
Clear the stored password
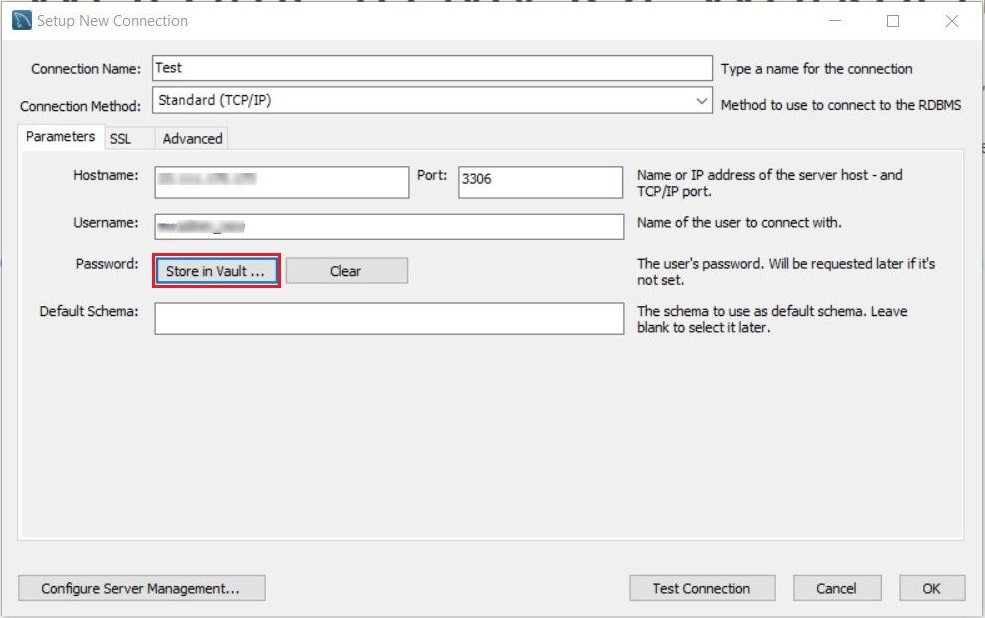click(346, 271)
